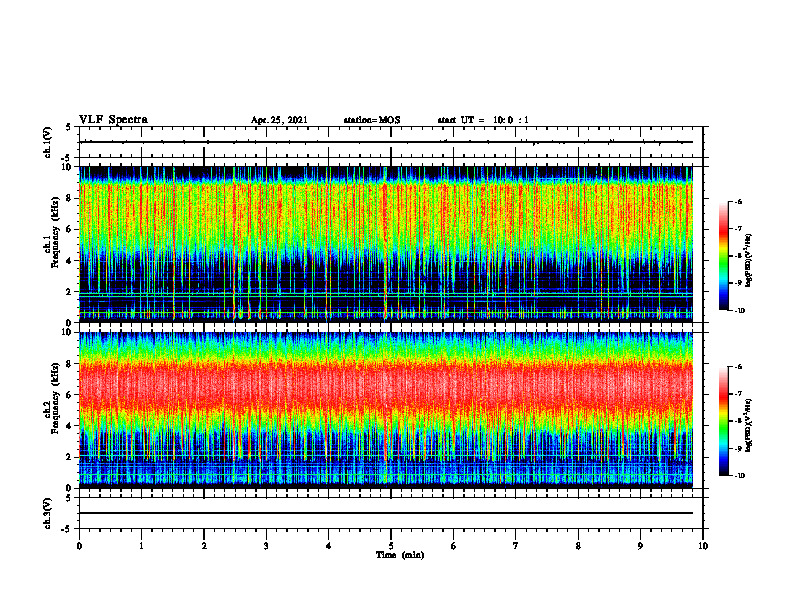Image resolution: width=792 pixels, height=612 pixels.
Task: Click the '-10' label on ch.2 color bar
Action: point(740,476)
